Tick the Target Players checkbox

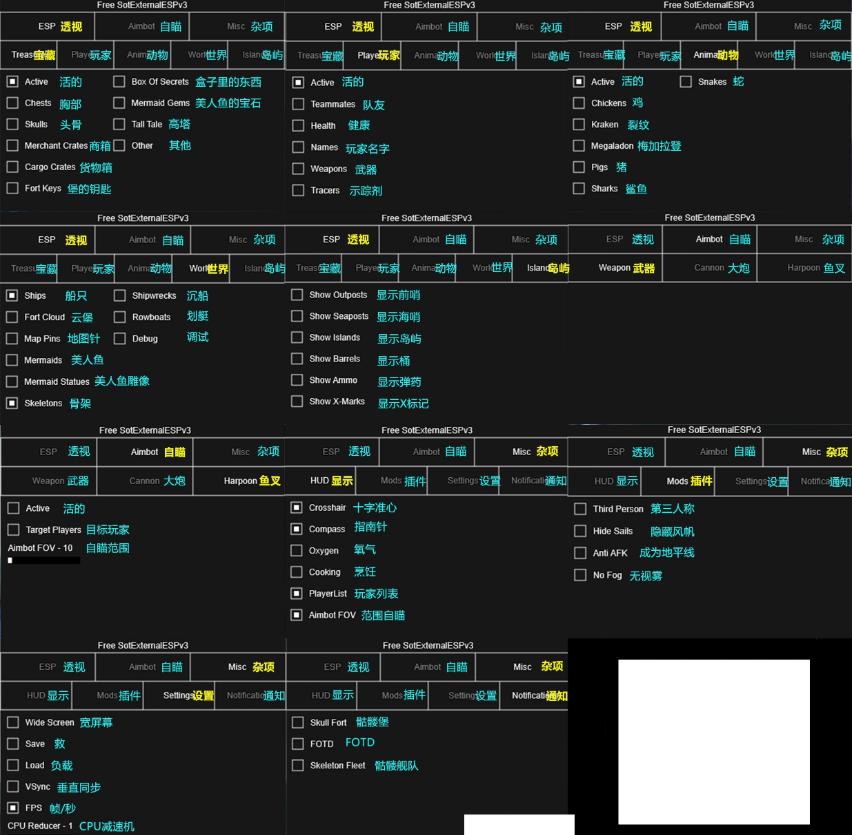(14, 530)
